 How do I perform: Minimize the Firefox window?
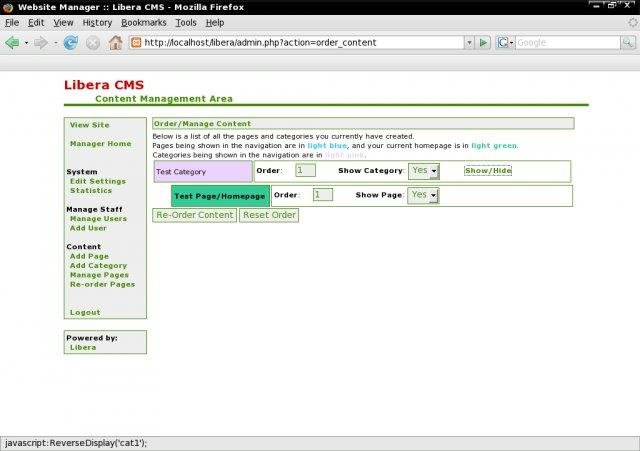pyautogui.click(x=596, y=6)
